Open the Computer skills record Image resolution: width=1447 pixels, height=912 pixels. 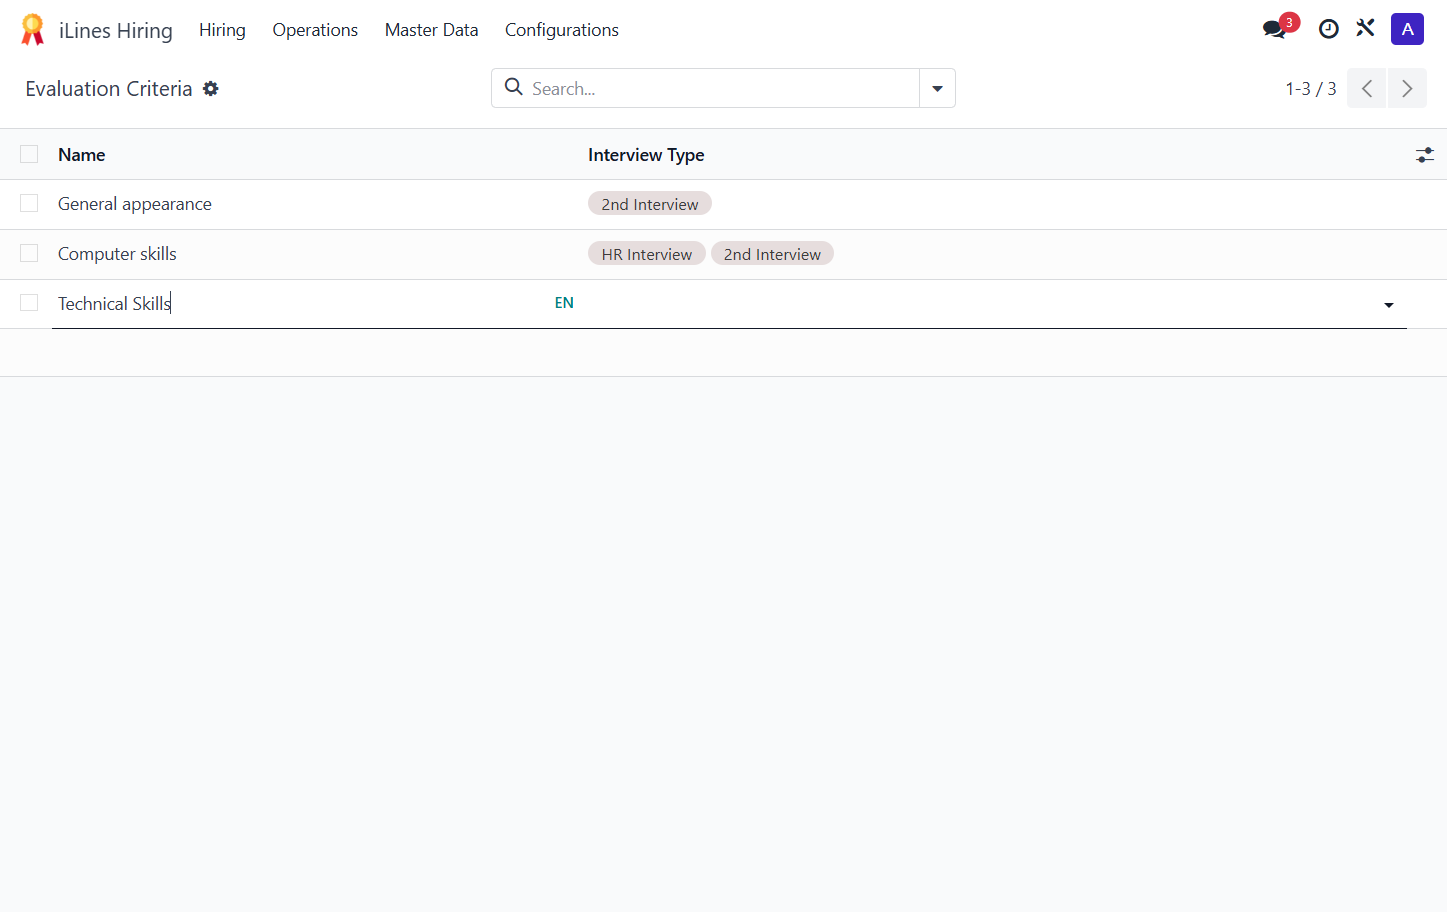(x=117, y=254)
